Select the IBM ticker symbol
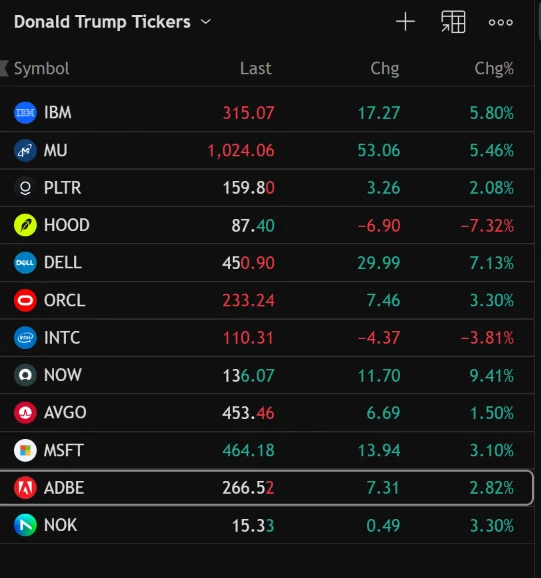The height and width of the screenshot is (578, 541). point(58,113)
